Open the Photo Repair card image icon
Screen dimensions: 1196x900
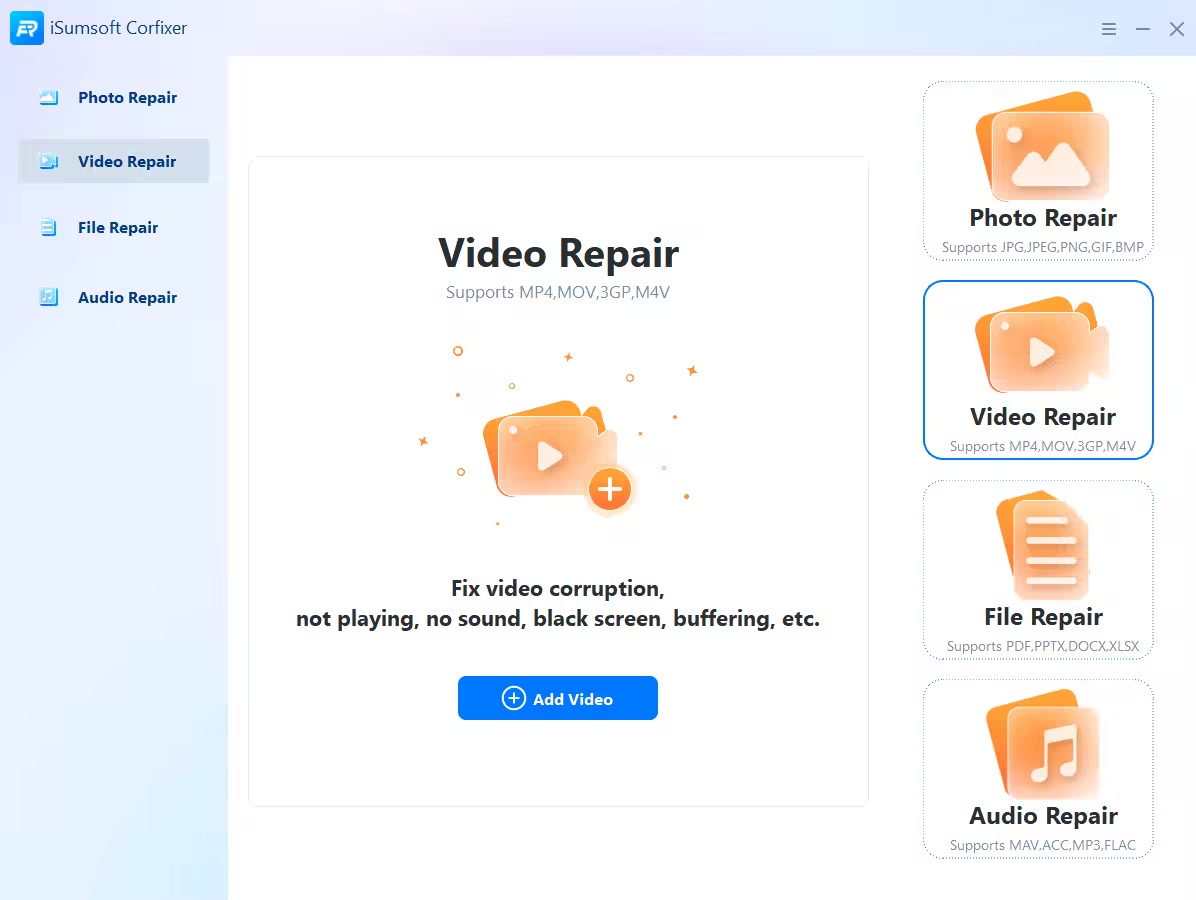tap(1041, 148)
